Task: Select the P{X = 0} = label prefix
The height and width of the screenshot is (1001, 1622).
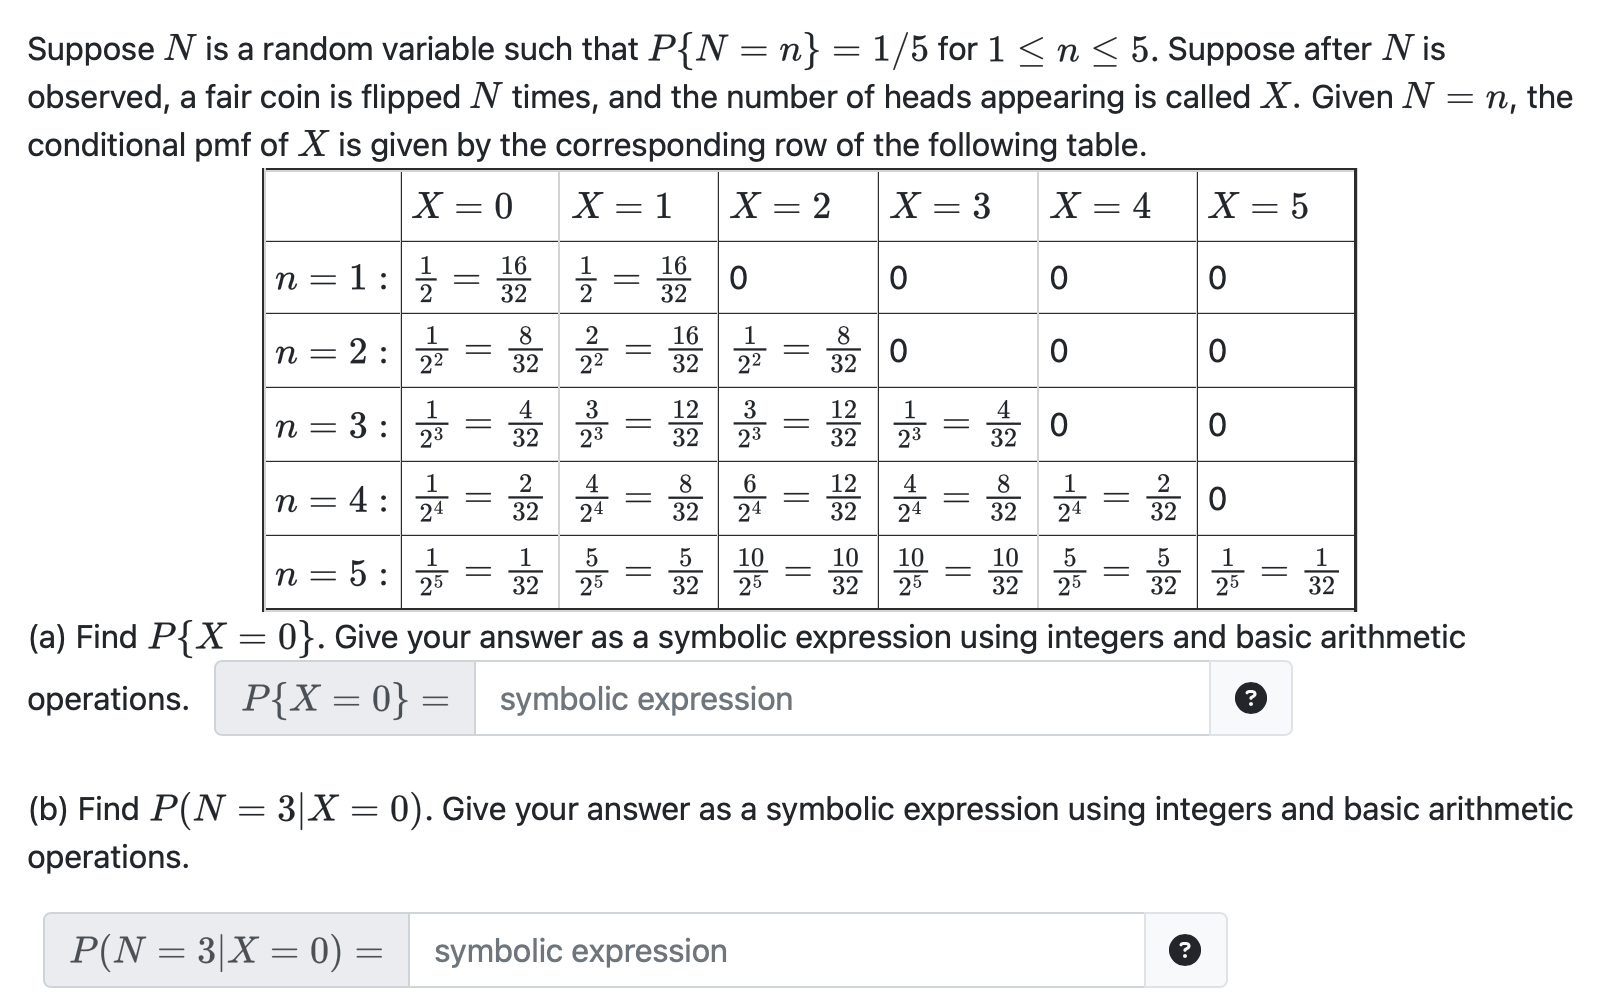Action: click(345, 698)
